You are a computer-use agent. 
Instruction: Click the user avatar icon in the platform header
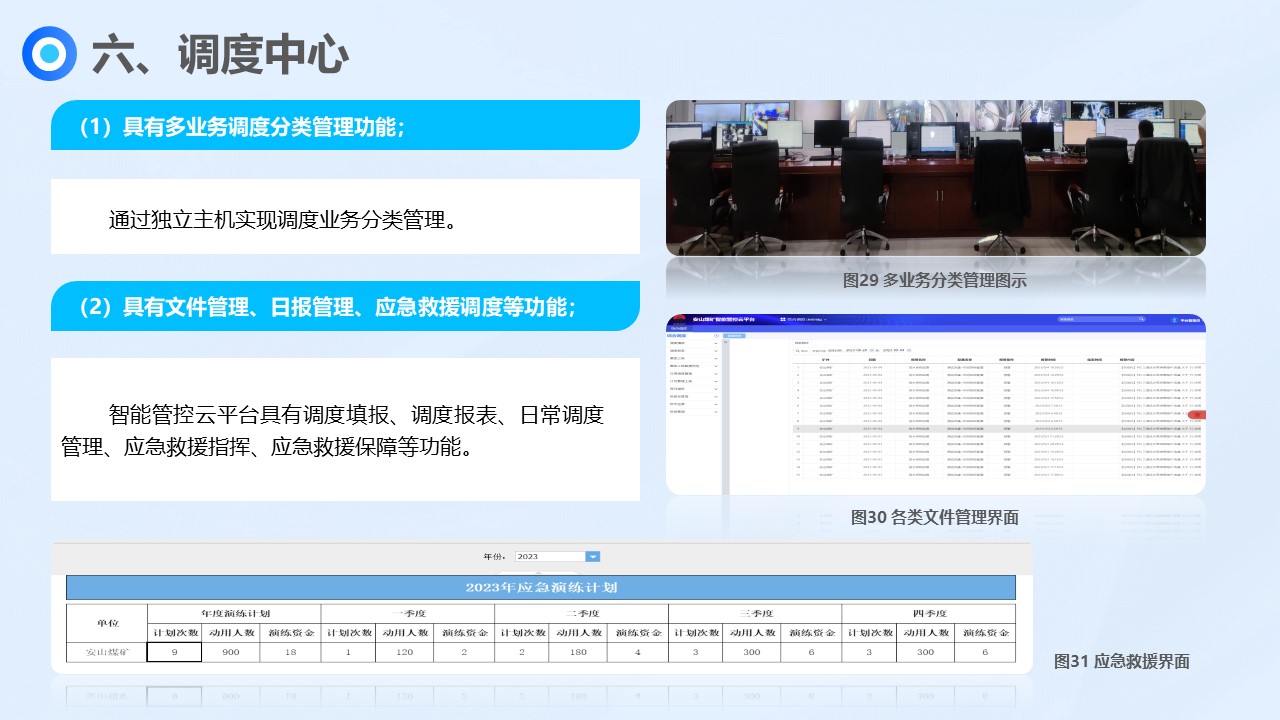pyautogui.click(x=1174, y=320)
